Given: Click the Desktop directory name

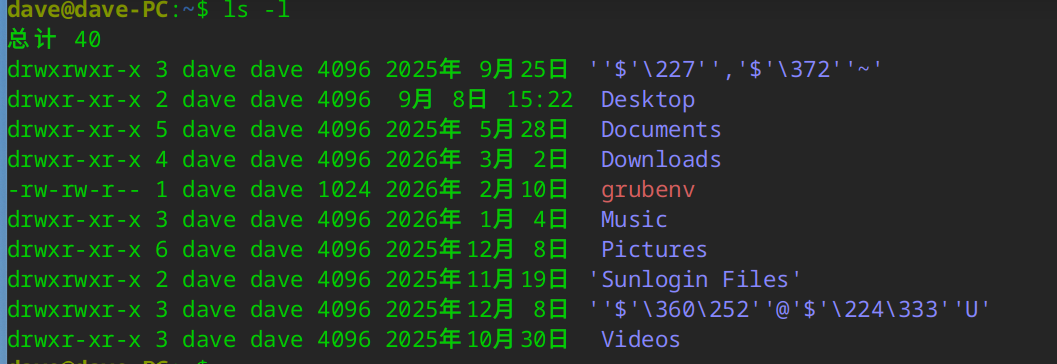Looking at the screenshot, I should point(648,100).
